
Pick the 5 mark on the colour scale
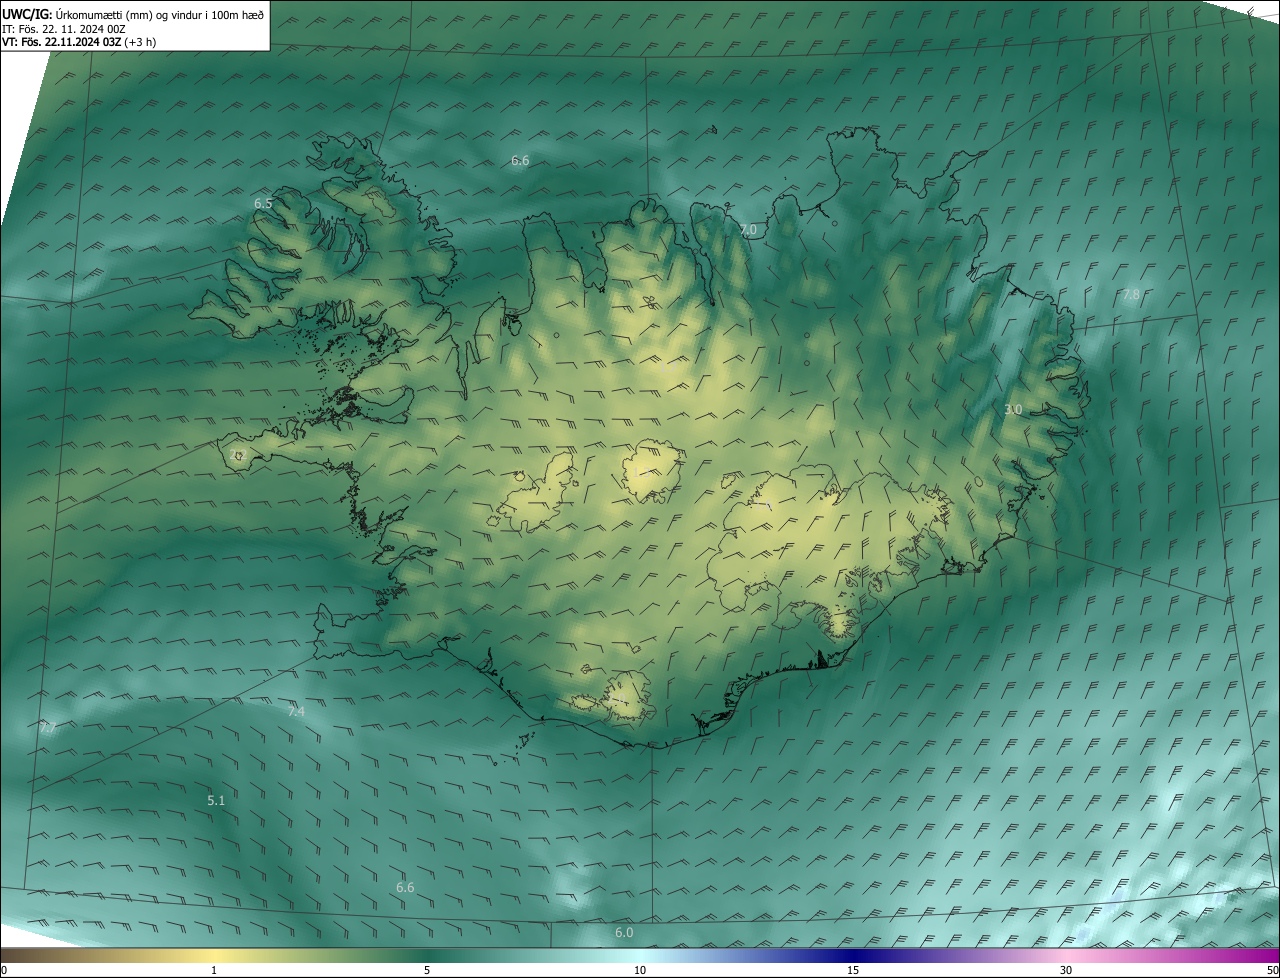tap(427, 970)
